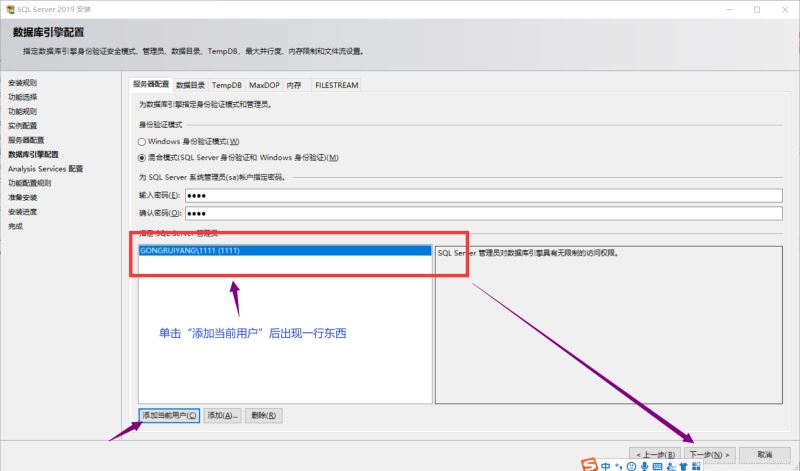Toggle the 中 Chinese/English mode icon
800x471 pixels.
[606, 466]
